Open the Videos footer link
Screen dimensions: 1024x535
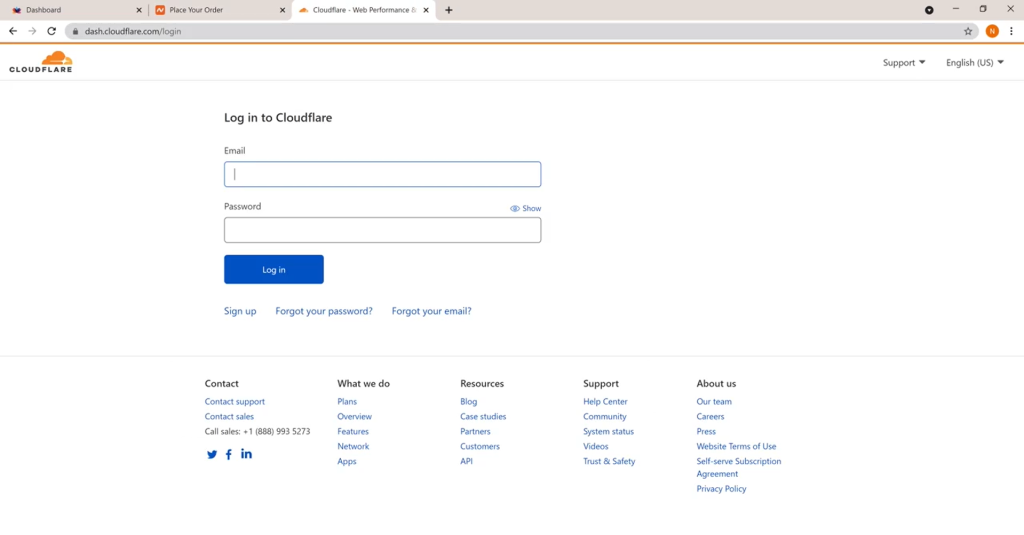(596, 447)
